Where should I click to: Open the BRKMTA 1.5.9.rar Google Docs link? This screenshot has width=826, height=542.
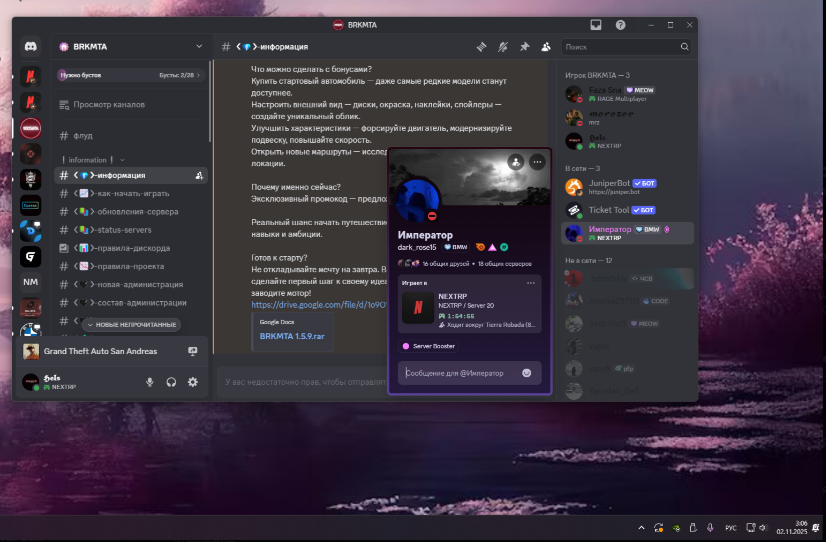292,336
